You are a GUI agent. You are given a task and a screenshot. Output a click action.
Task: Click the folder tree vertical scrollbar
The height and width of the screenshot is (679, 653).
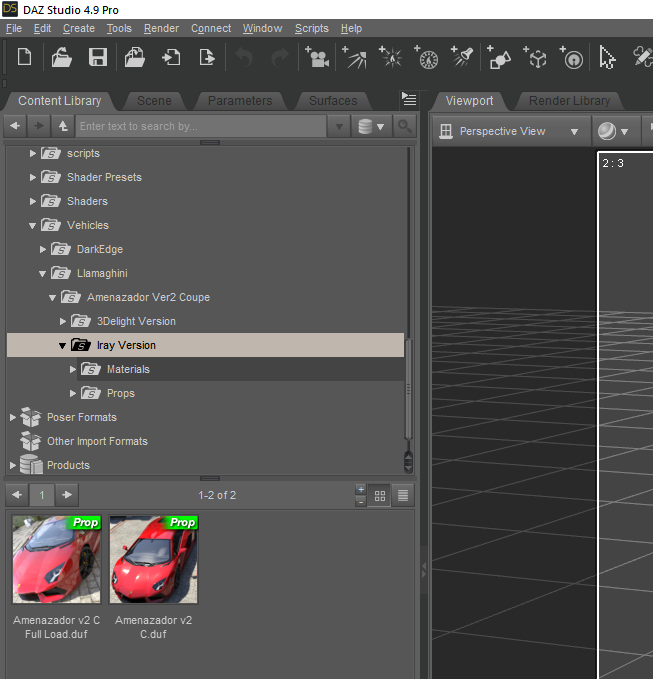(x=408, y=390)
